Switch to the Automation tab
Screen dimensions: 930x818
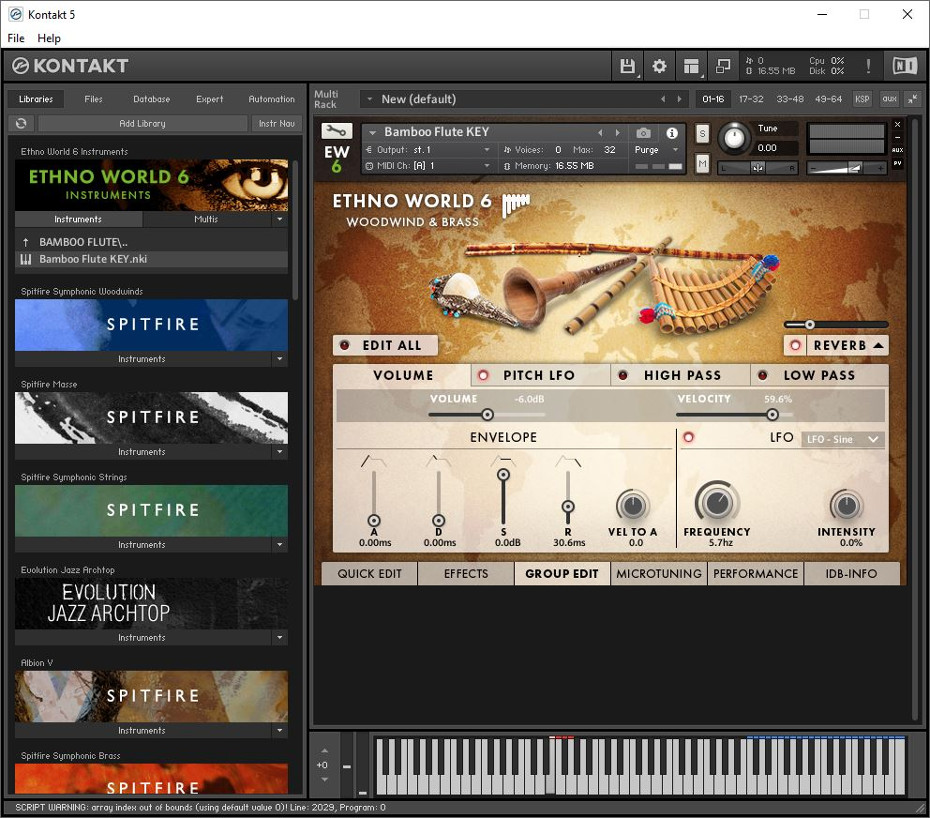tap(271, 99)
